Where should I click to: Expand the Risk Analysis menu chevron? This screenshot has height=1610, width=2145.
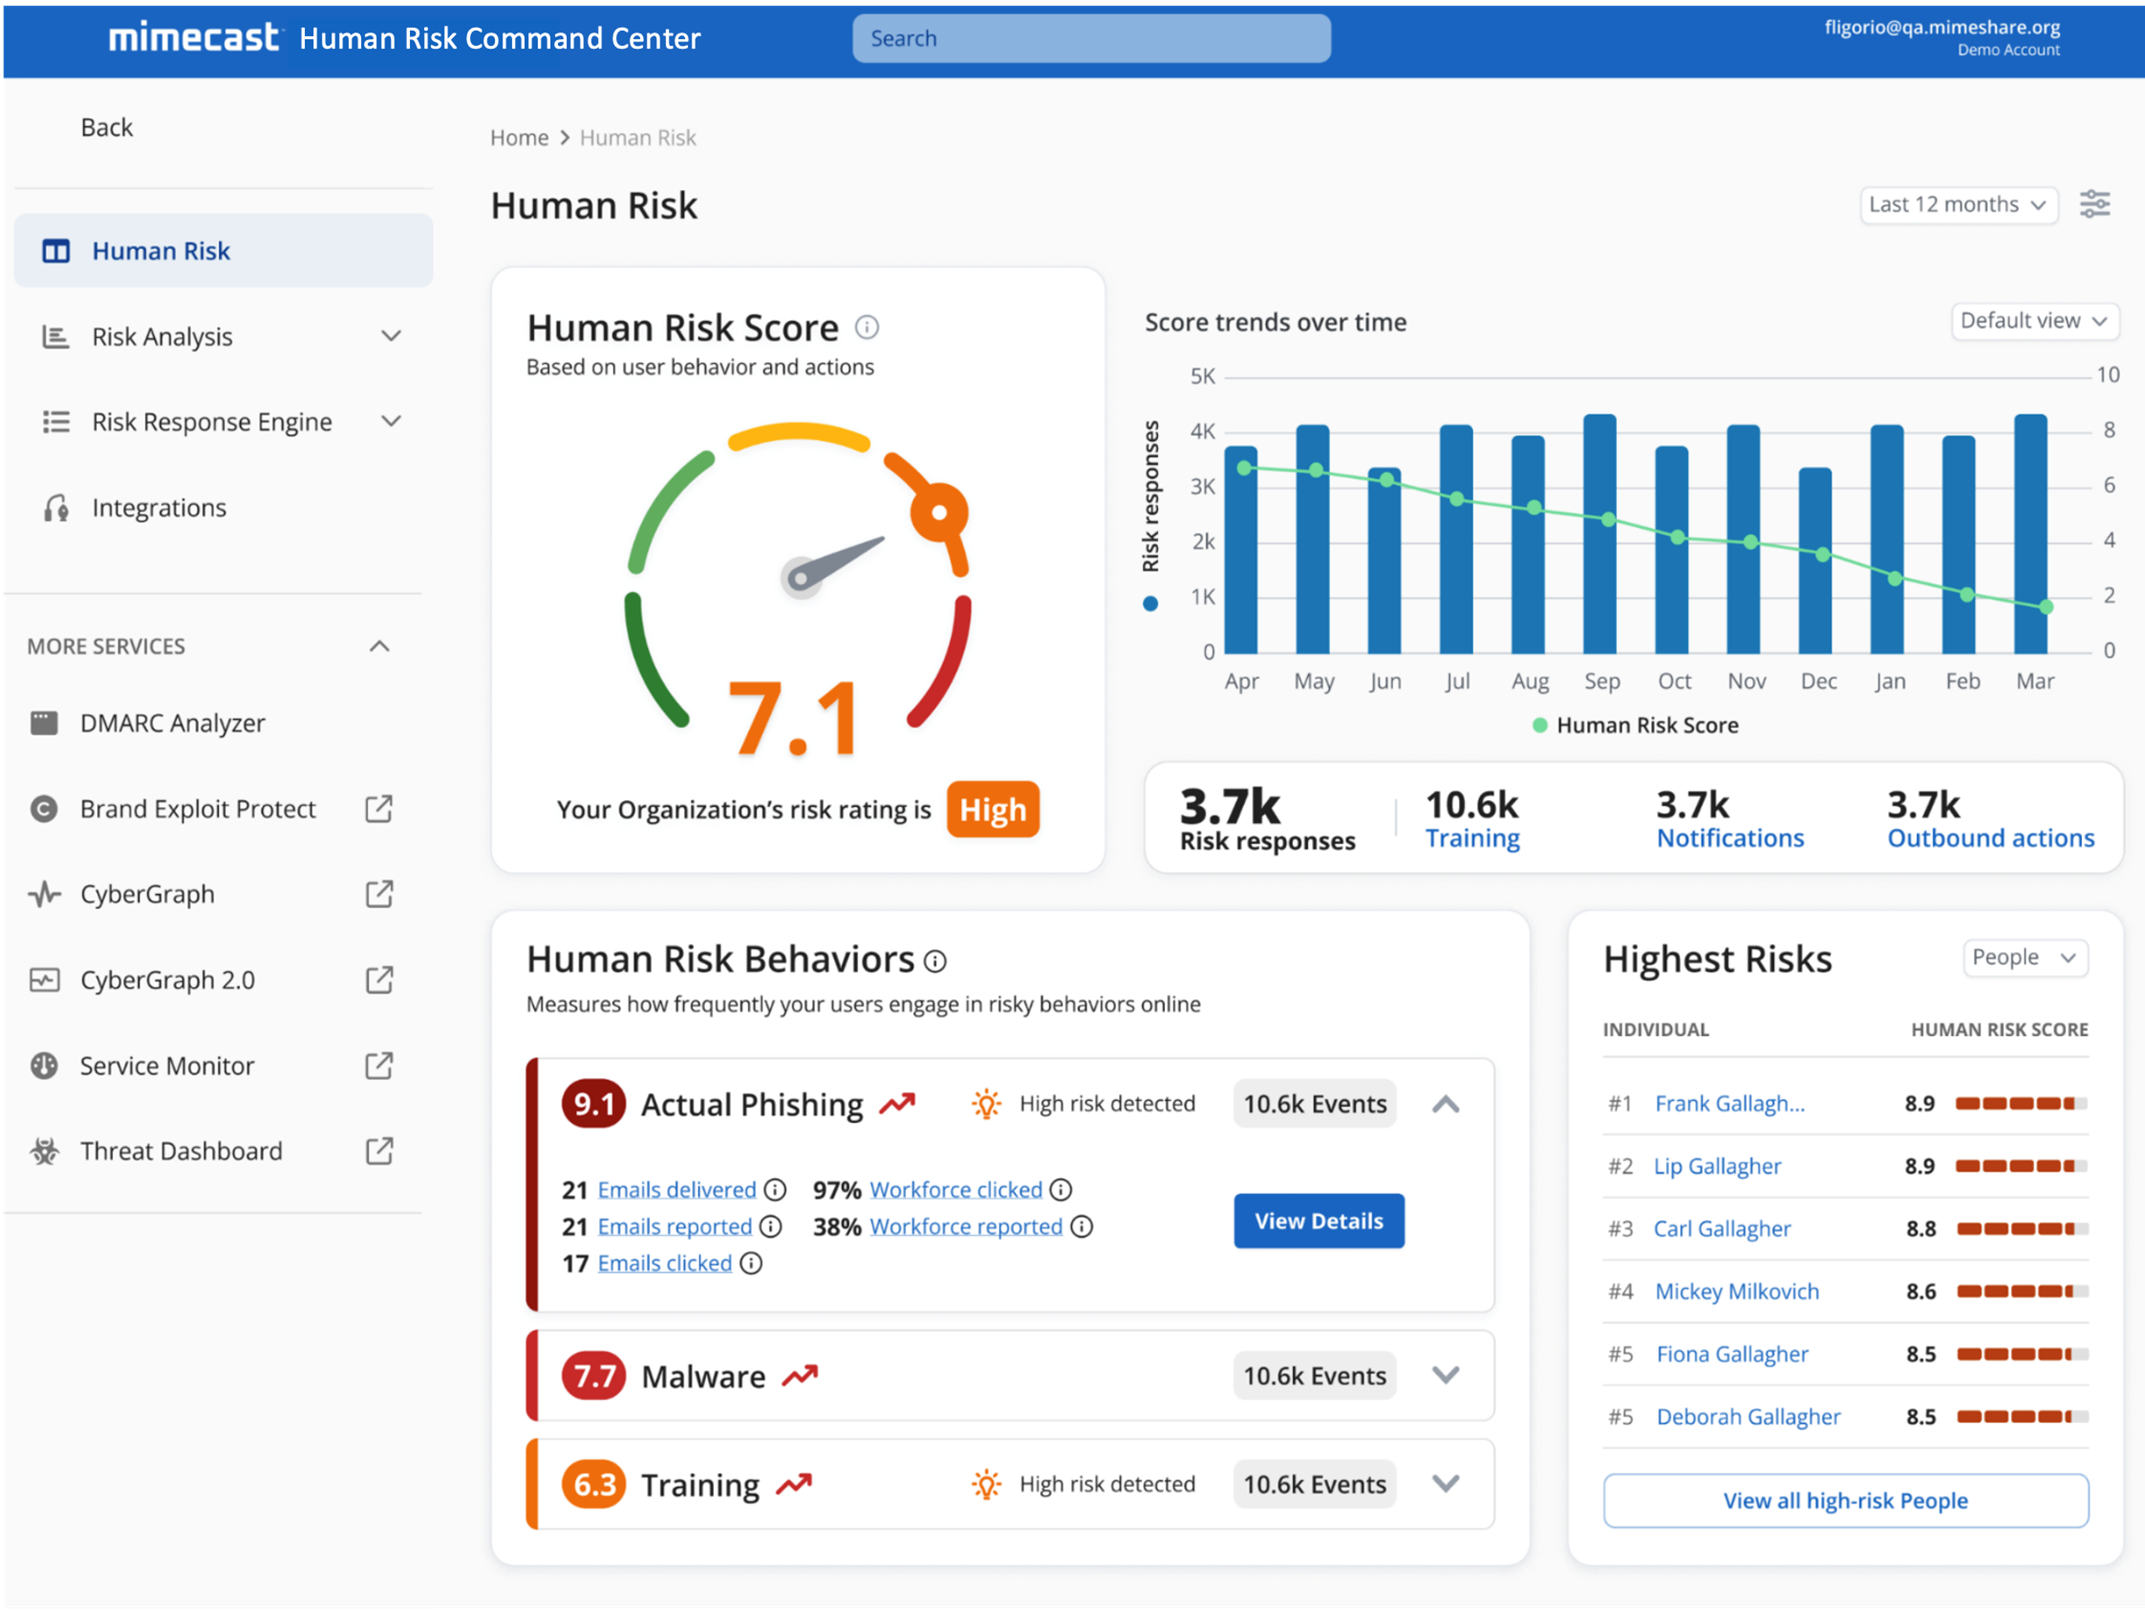tap(391, 337)
